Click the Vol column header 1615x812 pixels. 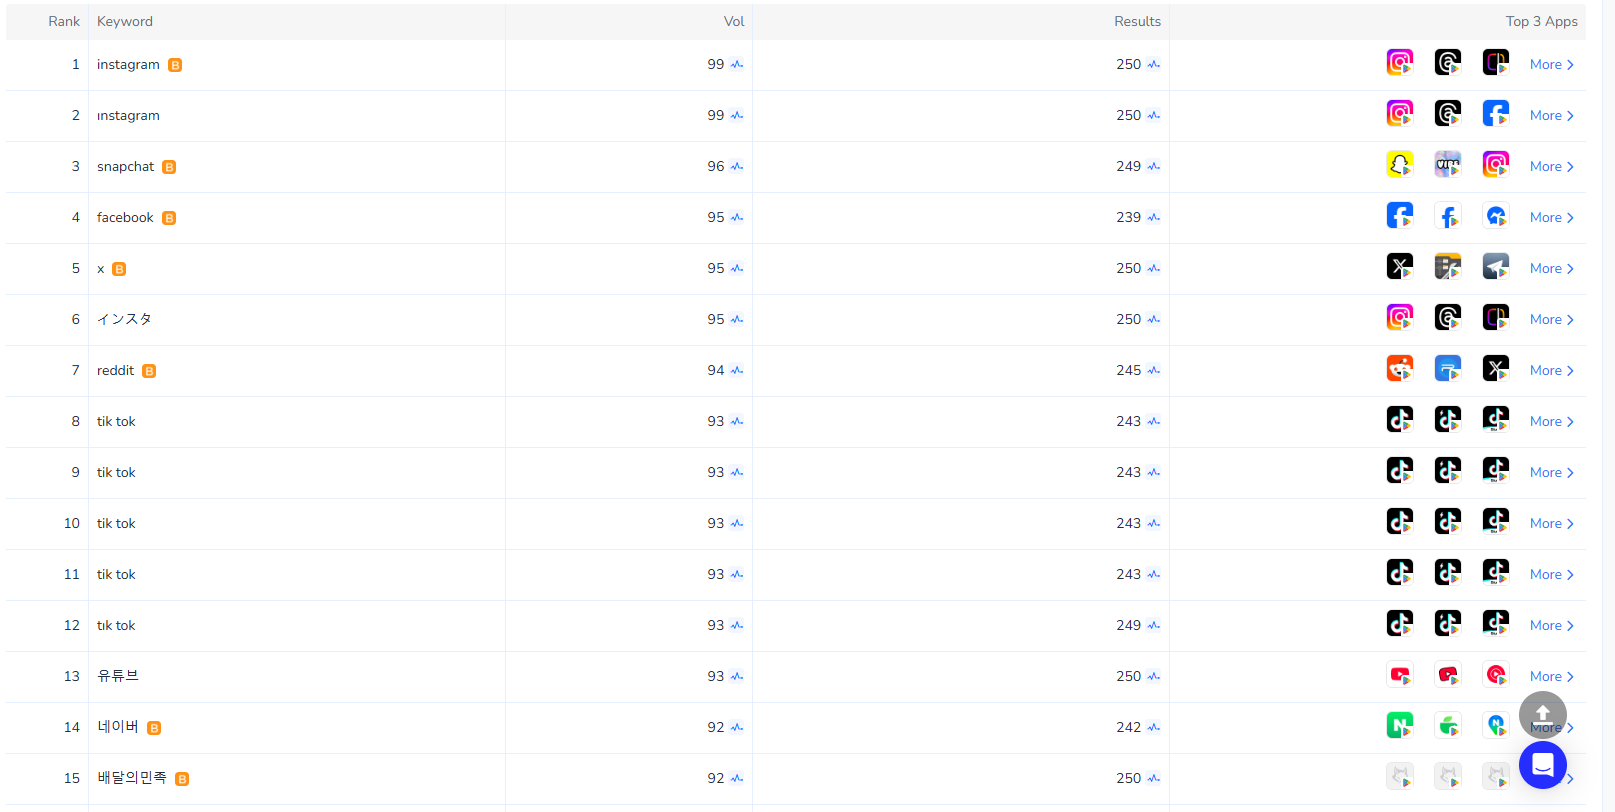[x=734, y=22]
